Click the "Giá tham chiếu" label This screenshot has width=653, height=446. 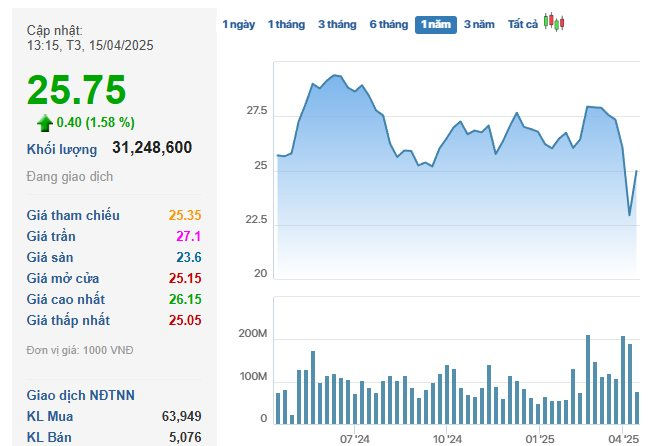point(73,215)
